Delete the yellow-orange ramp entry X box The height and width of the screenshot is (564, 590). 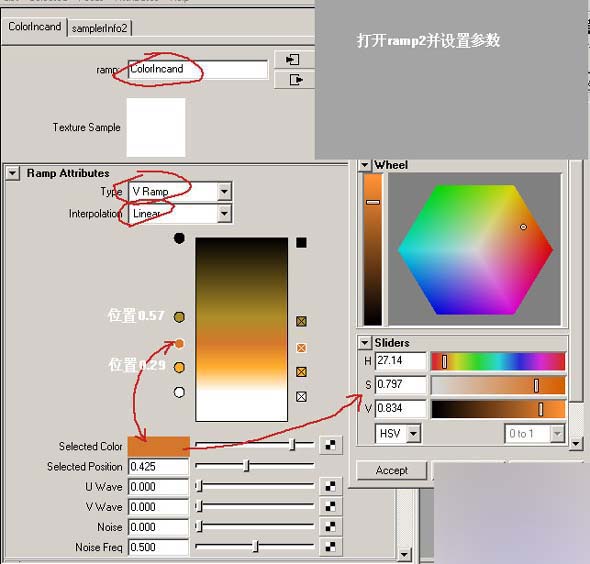pyautogui.click(x=301, y=372)
